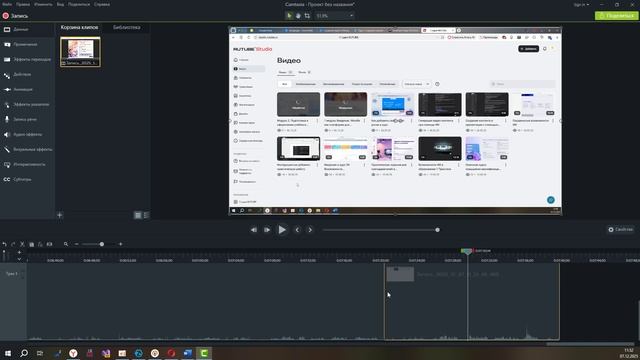
Task: Click the previous frame playback button
Action: 254,230
